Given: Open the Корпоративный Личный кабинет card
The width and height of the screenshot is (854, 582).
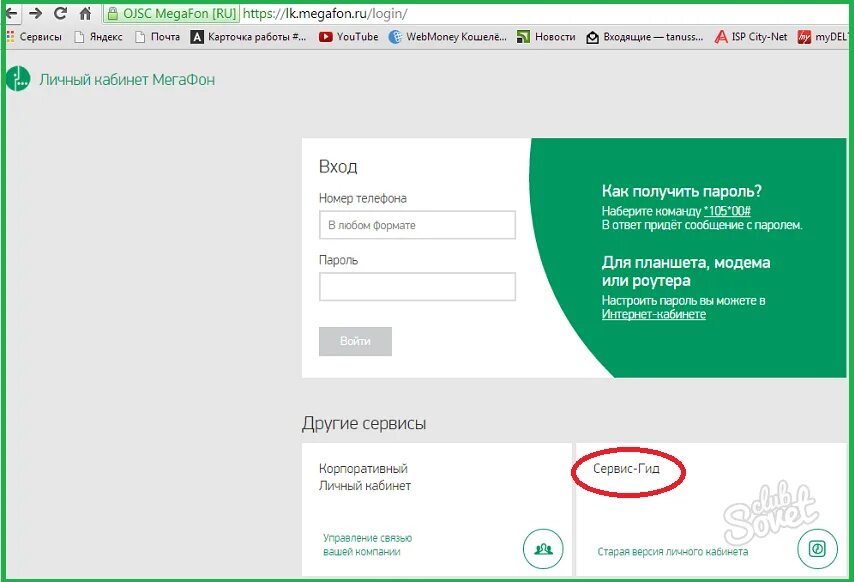Looking at the screenshot, I should 437,509.
